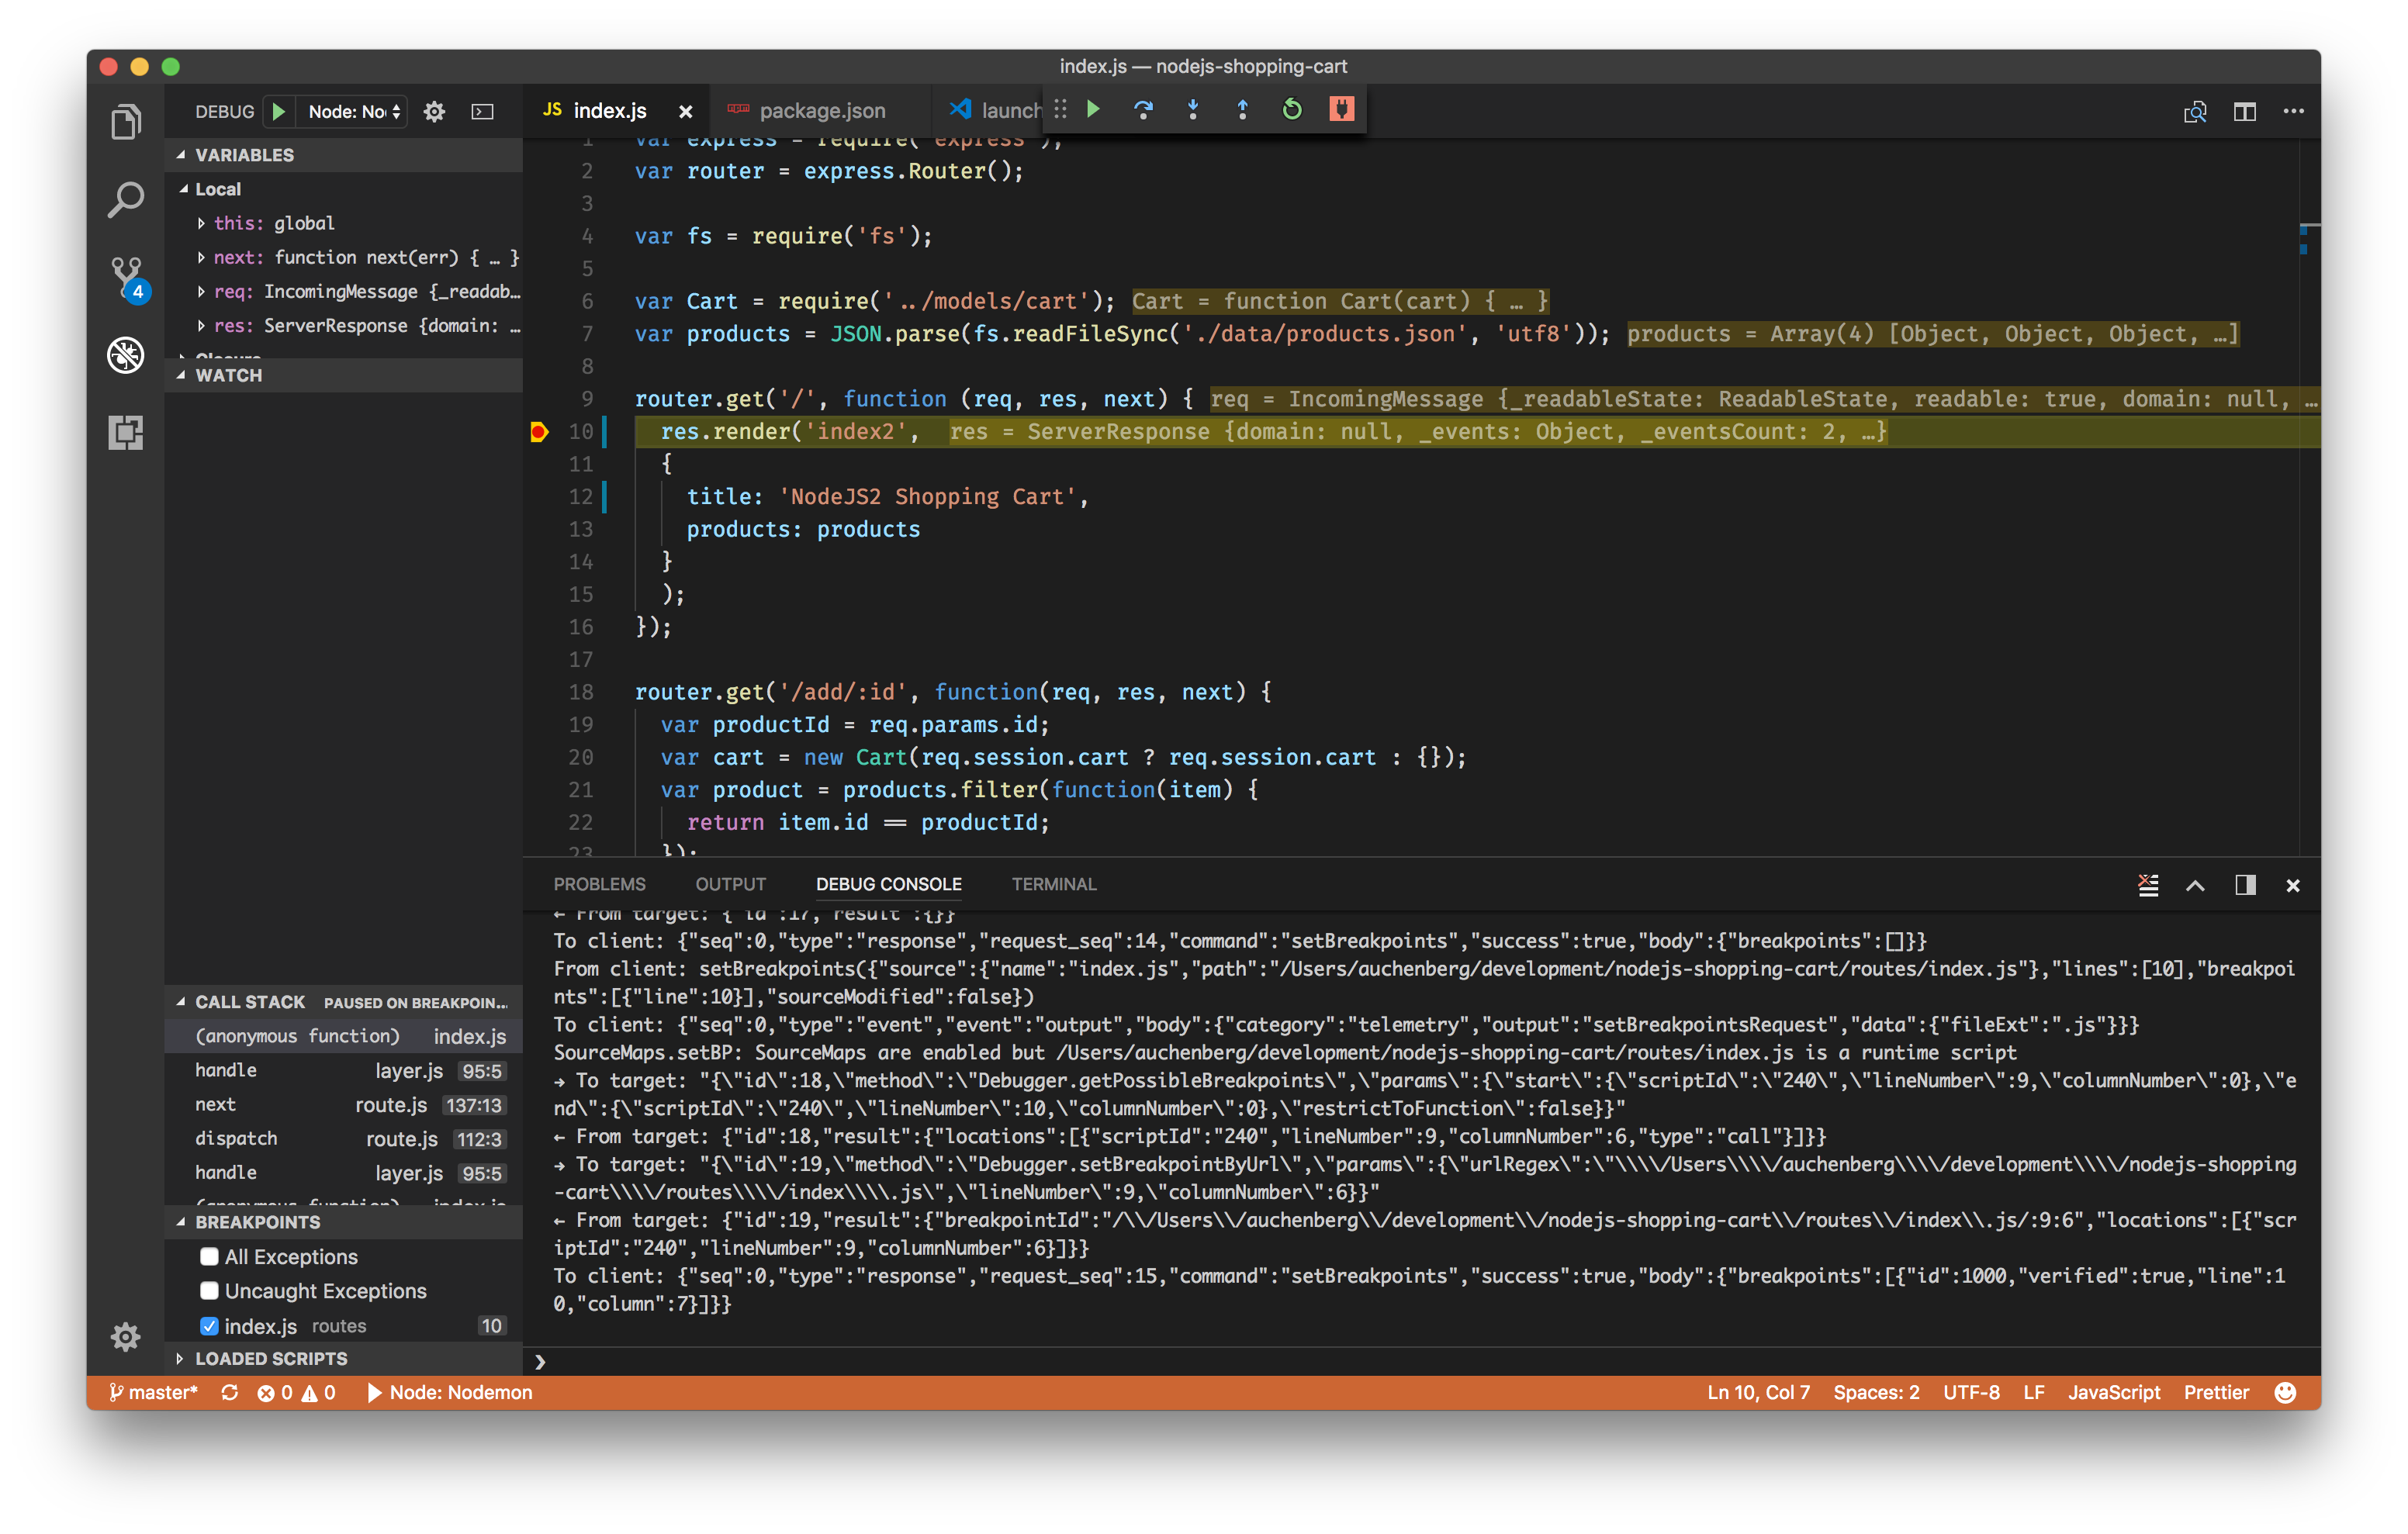This screenshot has height=1534, width=2408.
Task: Collapse the BREAKPOINTS section
Action: pyautogui.click(x=343, y=1222)
